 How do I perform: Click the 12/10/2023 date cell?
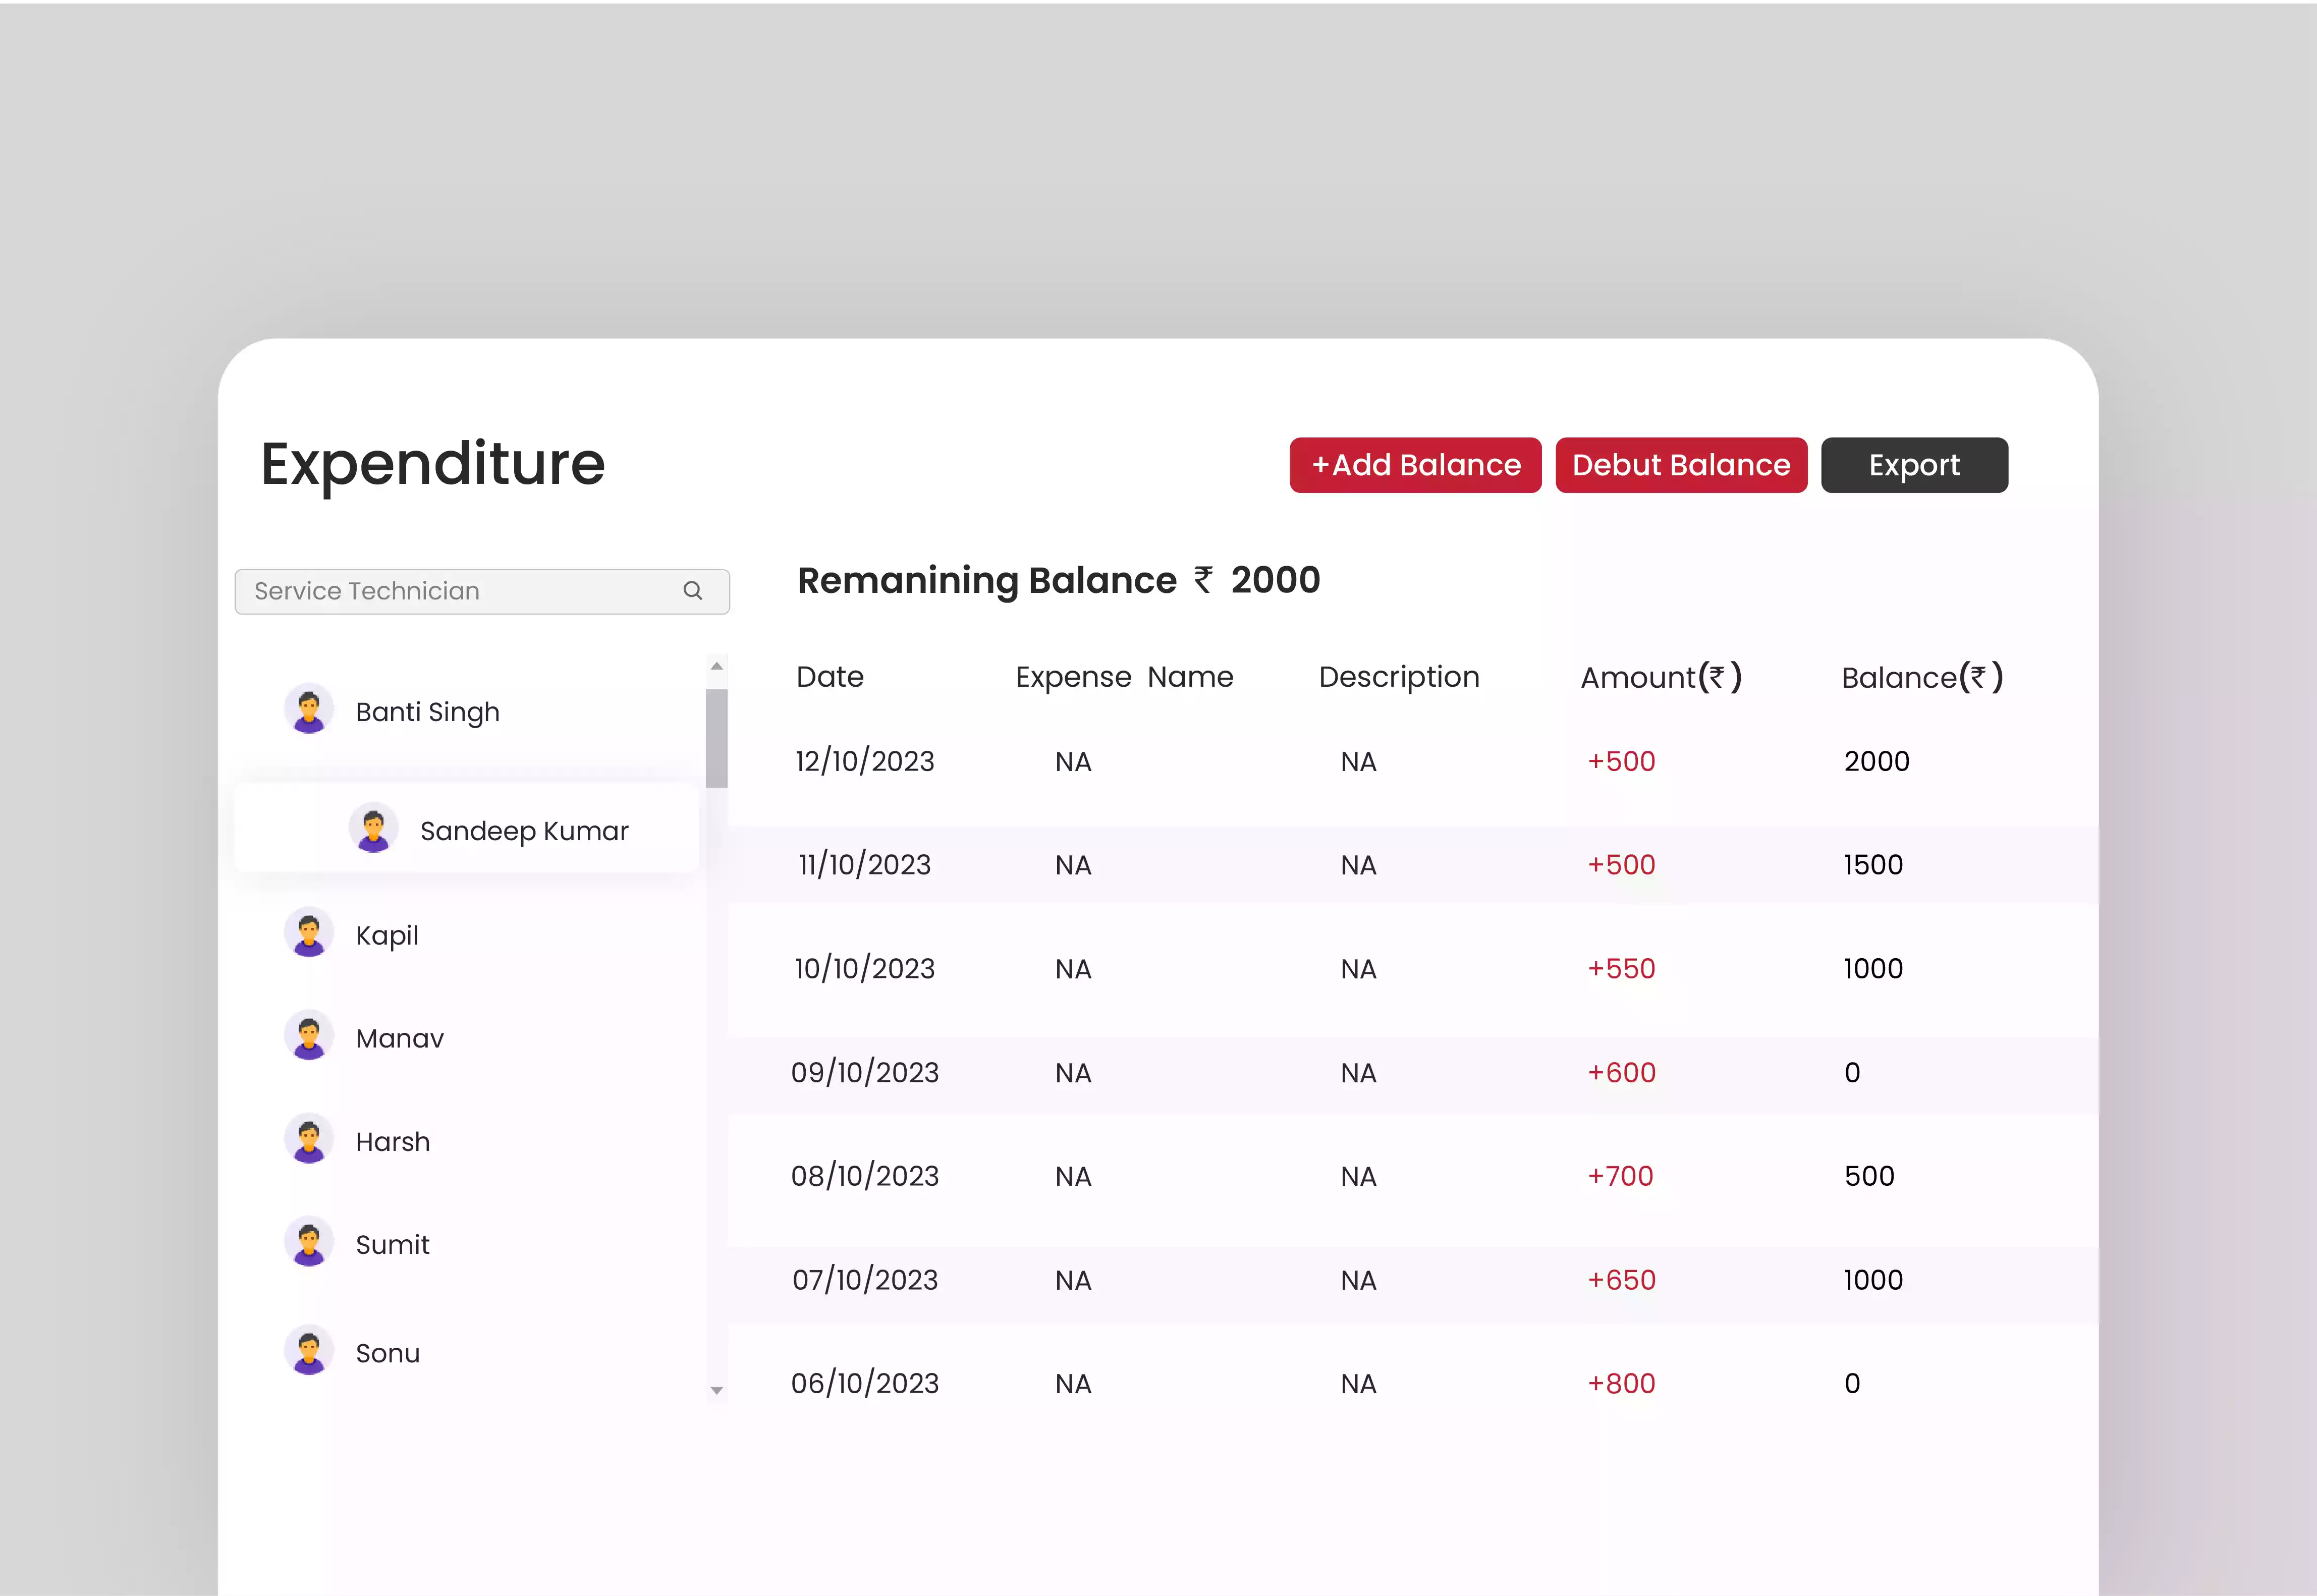click(864, 761)
